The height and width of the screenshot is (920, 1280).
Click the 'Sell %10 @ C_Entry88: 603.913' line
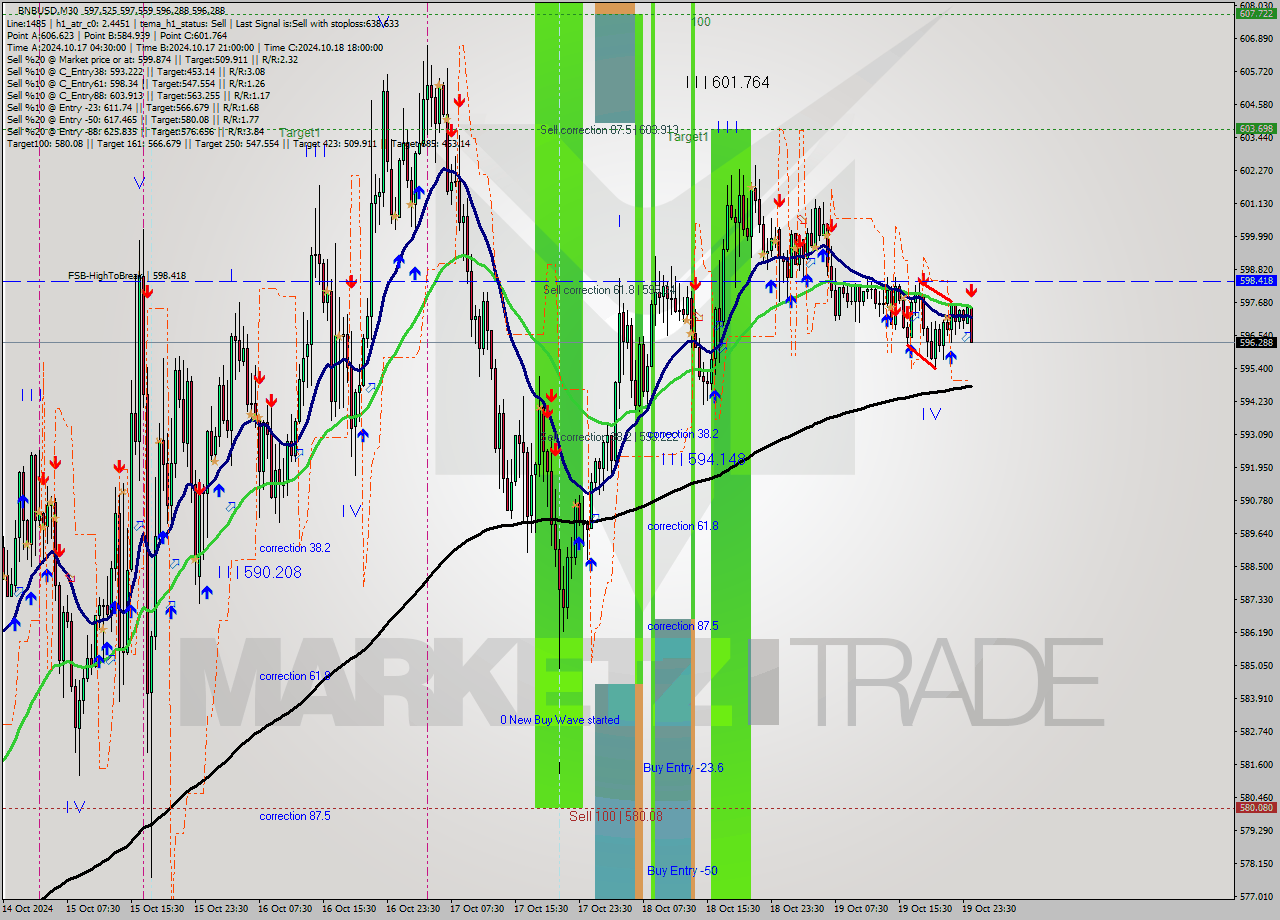pyautogui.click(x=138, y=95)
